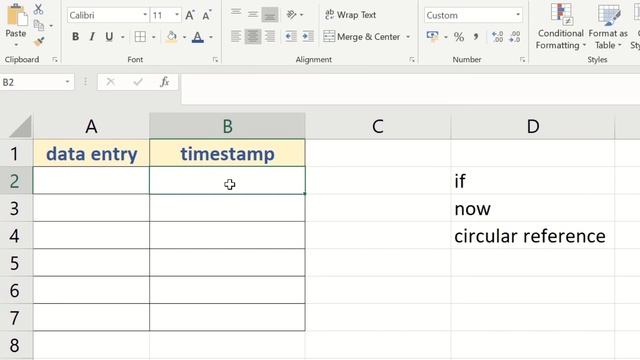Toggle Underline formatting
The image size is (640, 360).
pyautogui.click(x=109, y=37)
